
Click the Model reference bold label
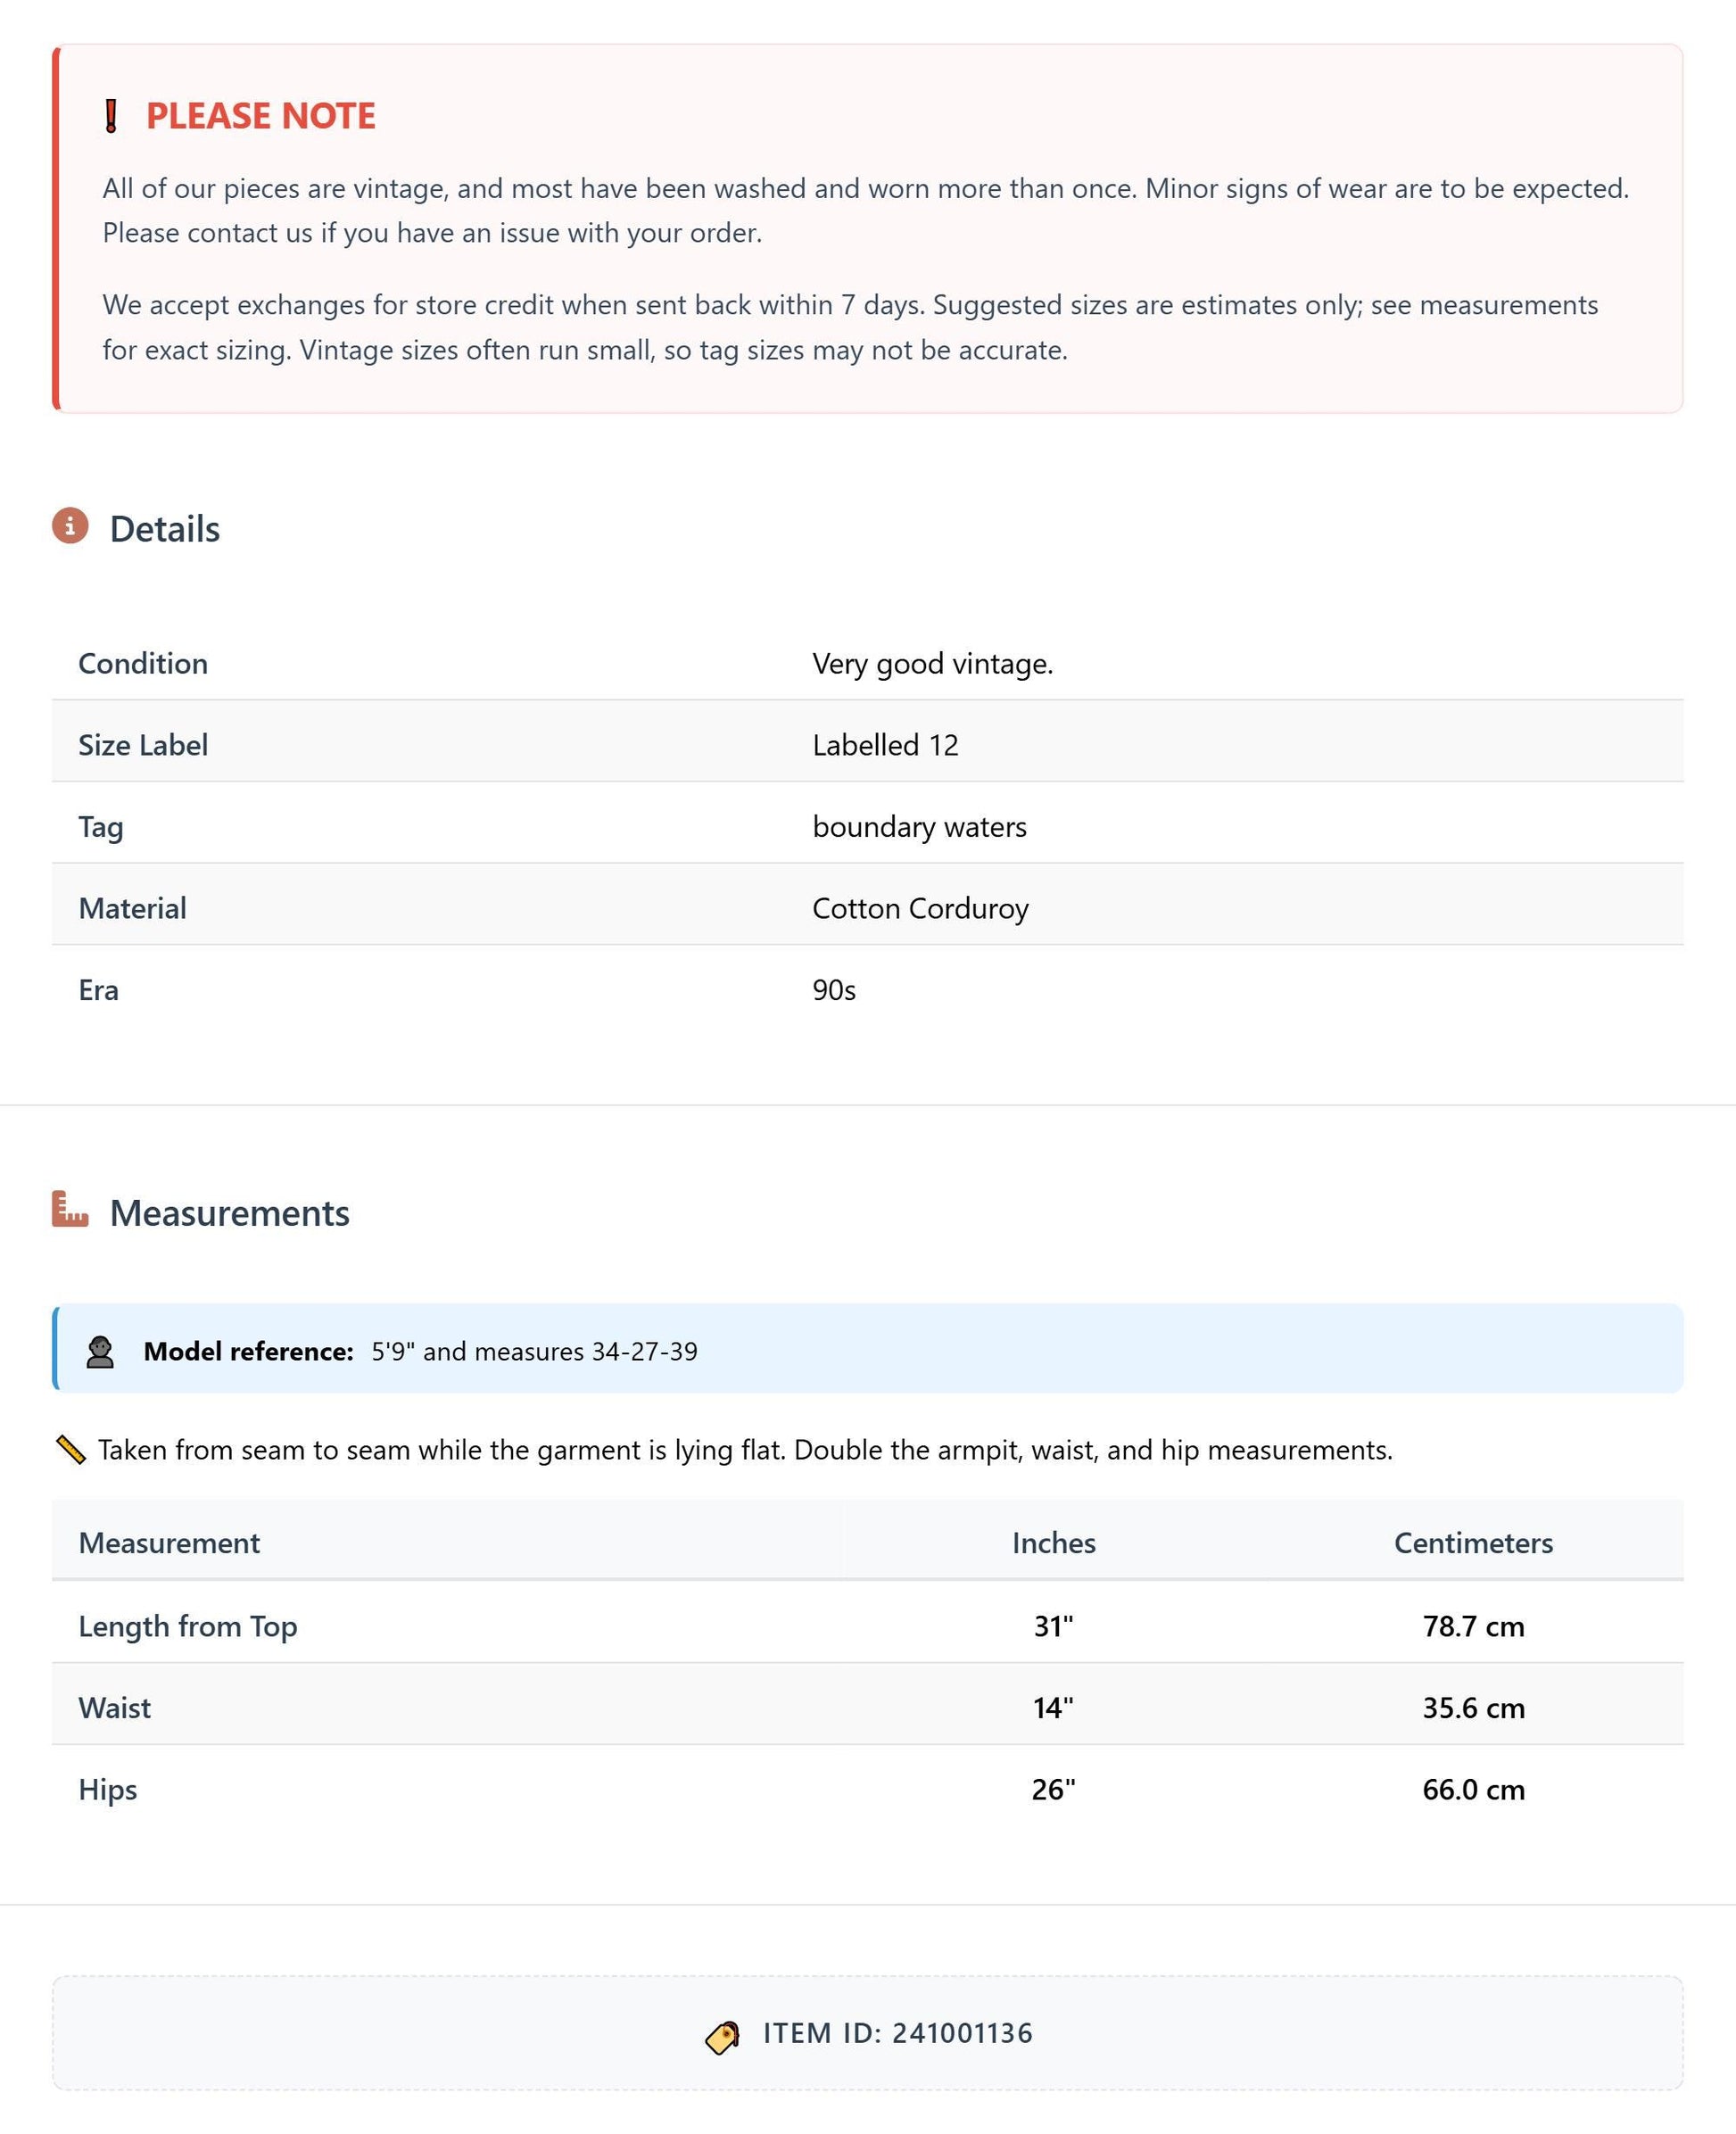pyautogui.click(x=249, y=1351)
